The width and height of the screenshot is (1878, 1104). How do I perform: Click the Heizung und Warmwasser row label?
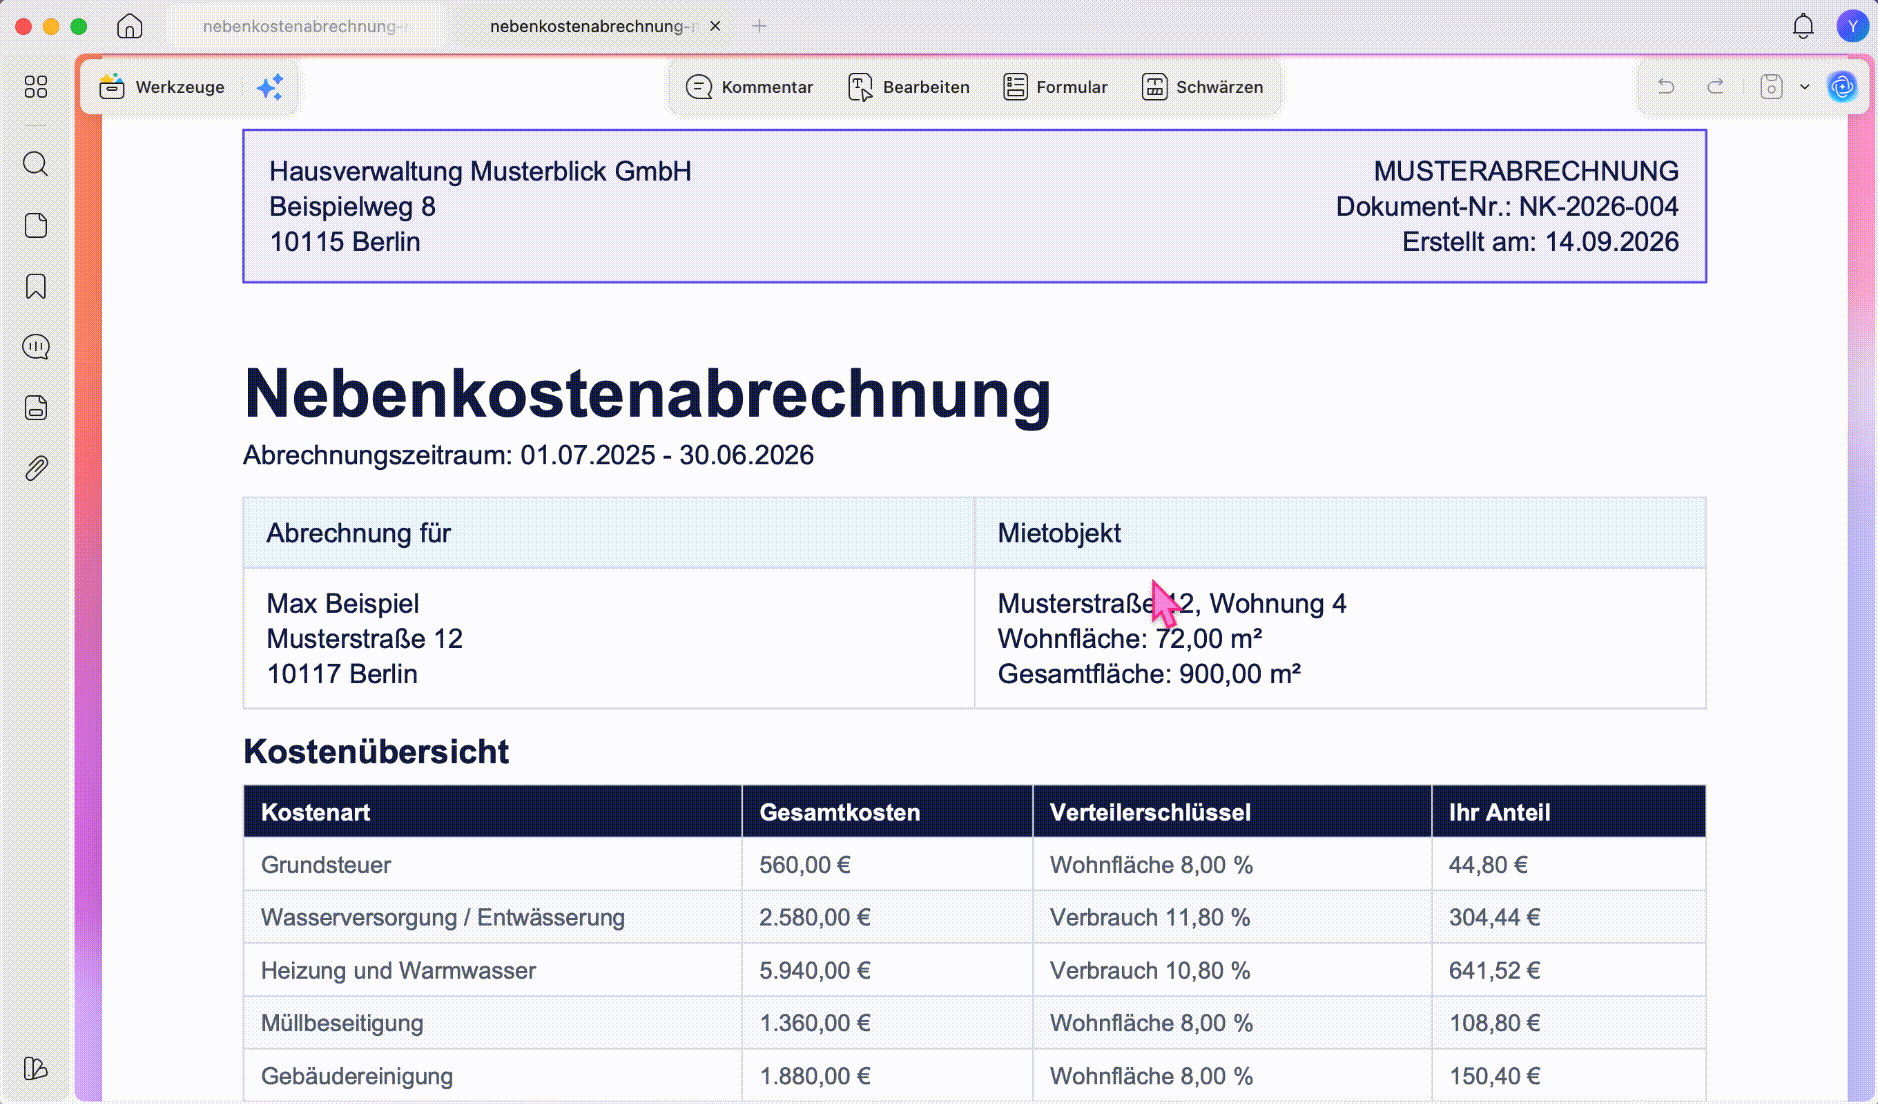(x=398, y=970)
